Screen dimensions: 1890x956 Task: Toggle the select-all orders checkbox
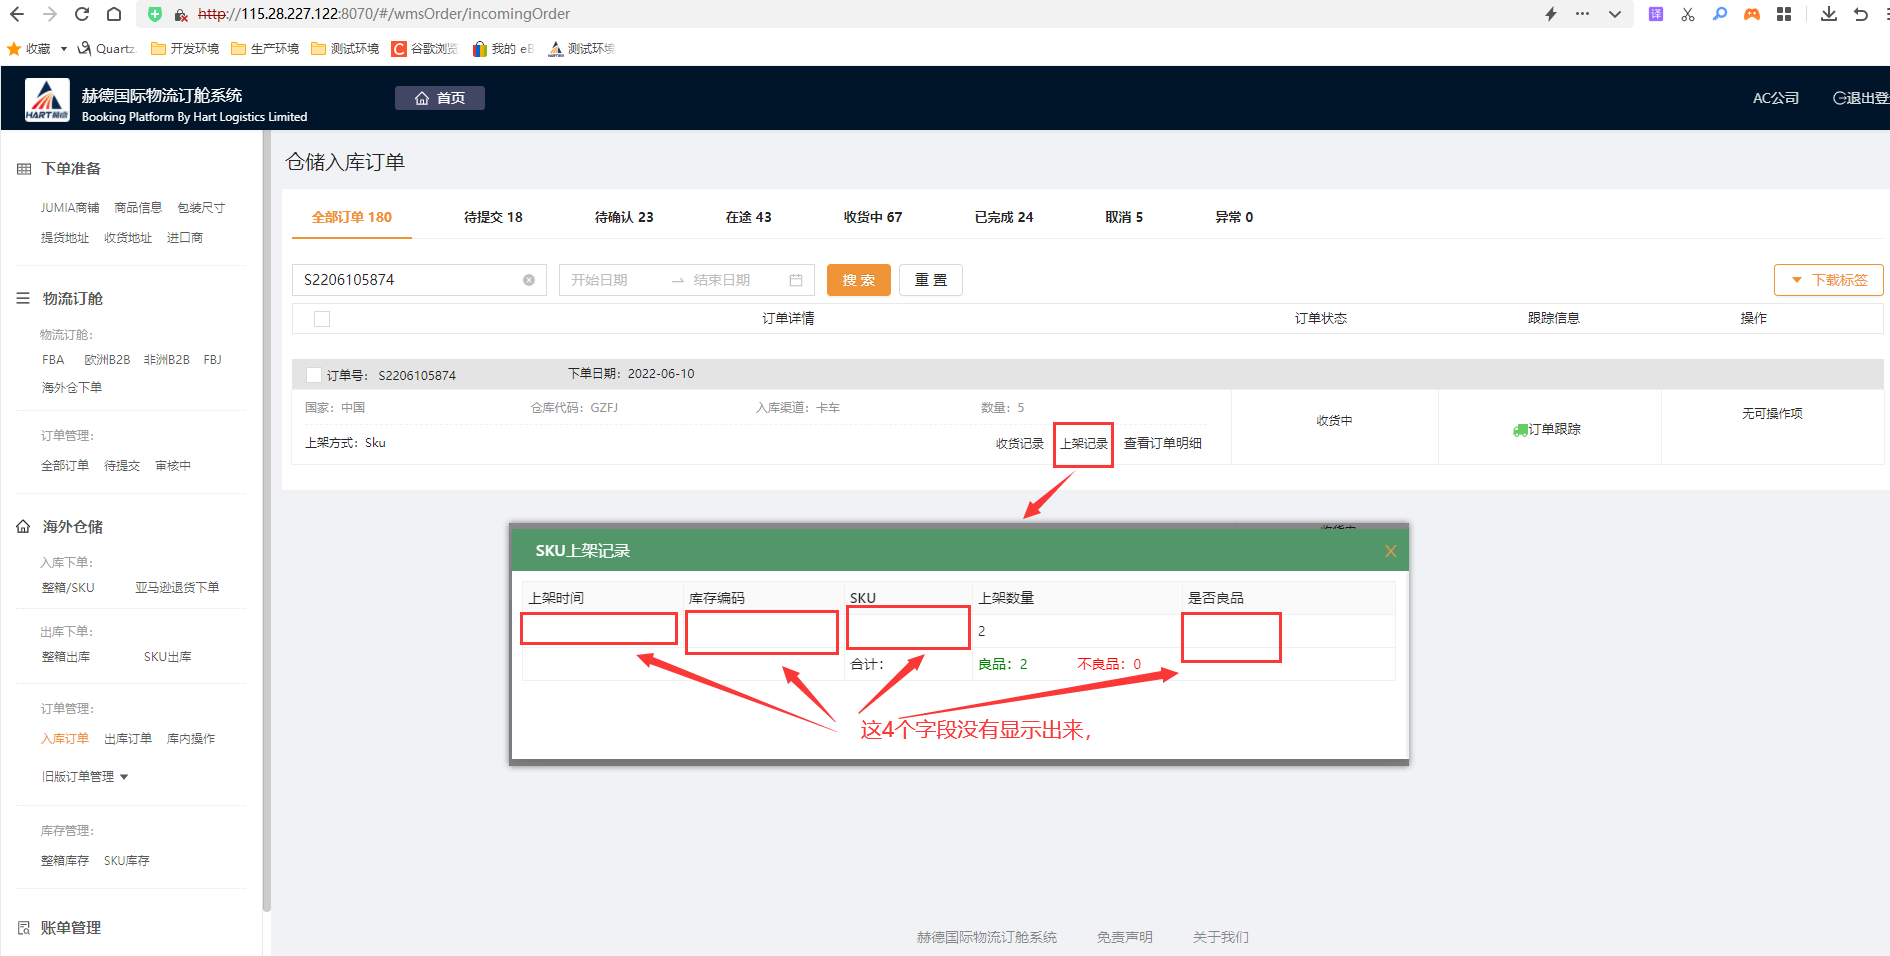[x=322, y=319]
